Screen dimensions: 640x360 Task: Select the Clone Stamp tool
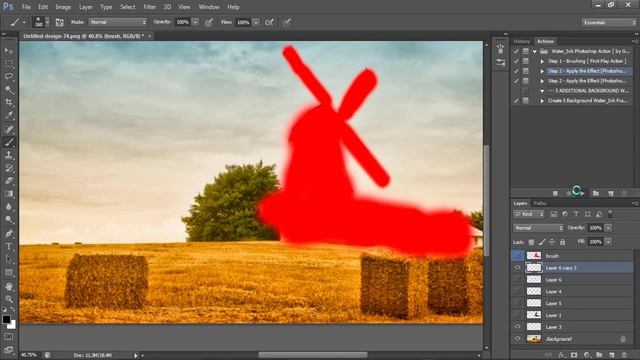[9, 155]
